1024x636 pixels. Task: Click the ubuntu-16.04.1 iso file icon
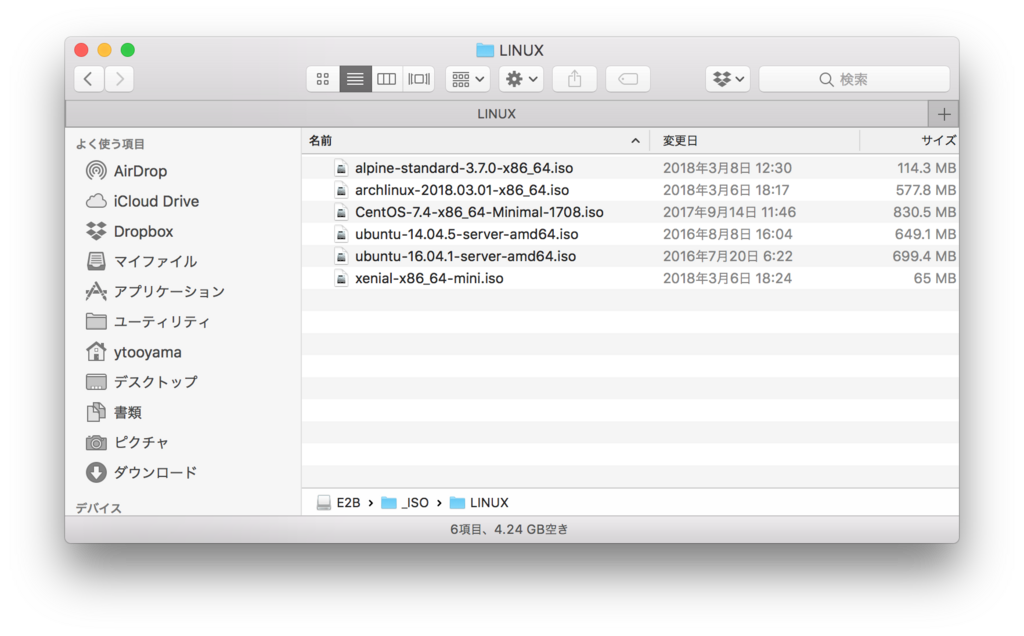tap(340, 256)
